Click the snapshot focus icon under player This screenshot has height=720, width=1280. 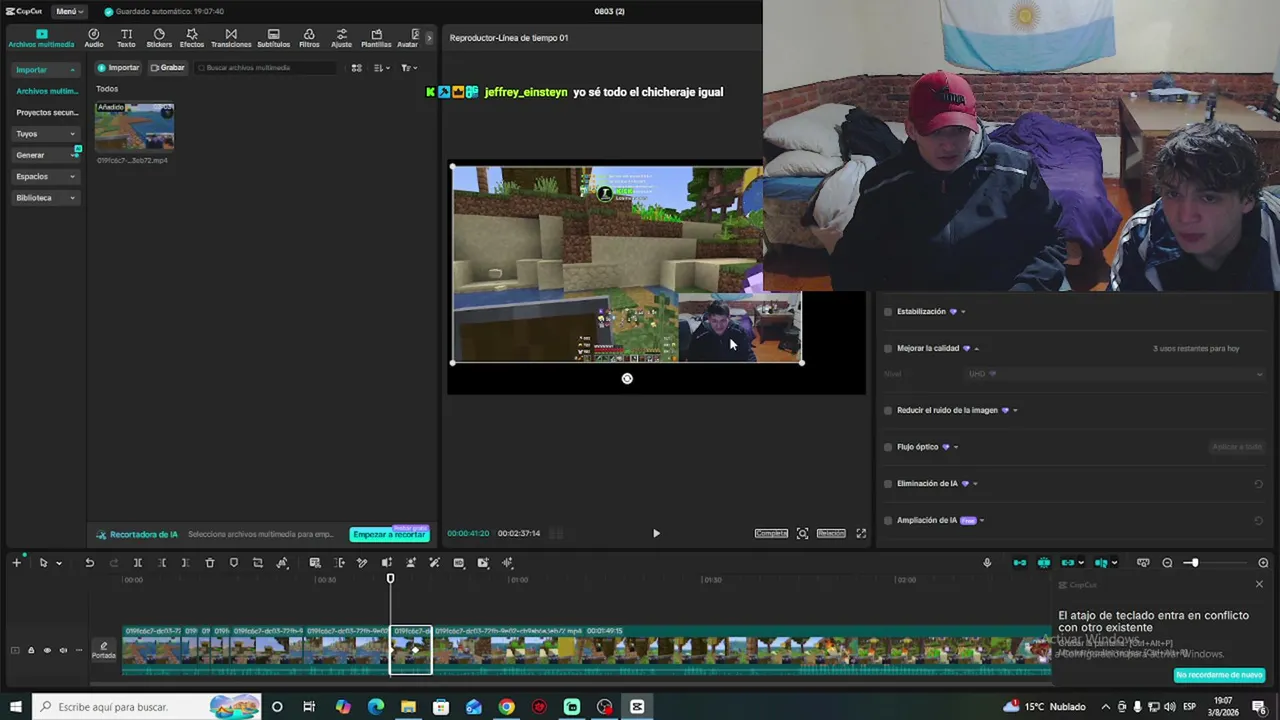802,533
